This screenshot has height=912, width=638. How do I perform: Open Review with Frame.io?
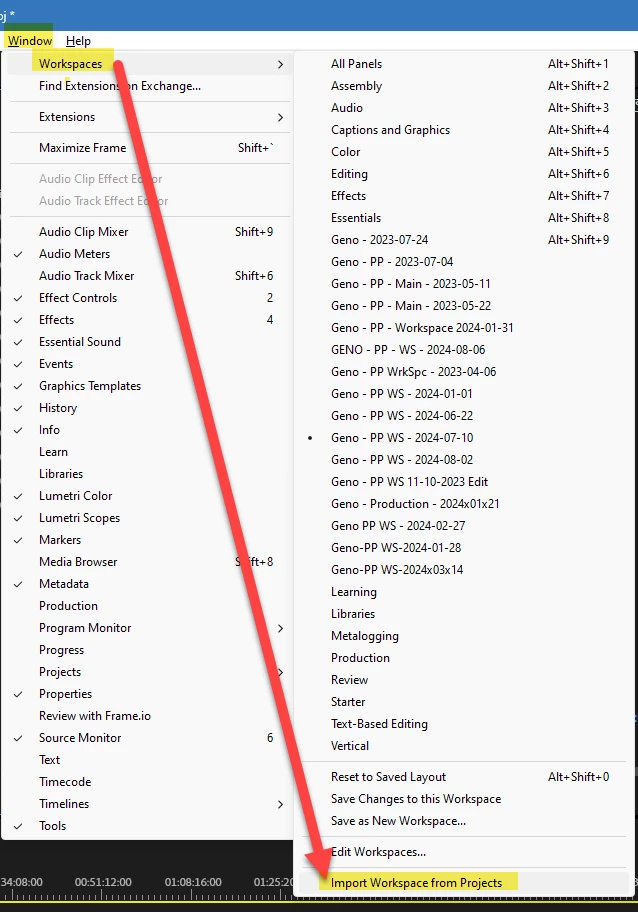click(x=149, y=716)
